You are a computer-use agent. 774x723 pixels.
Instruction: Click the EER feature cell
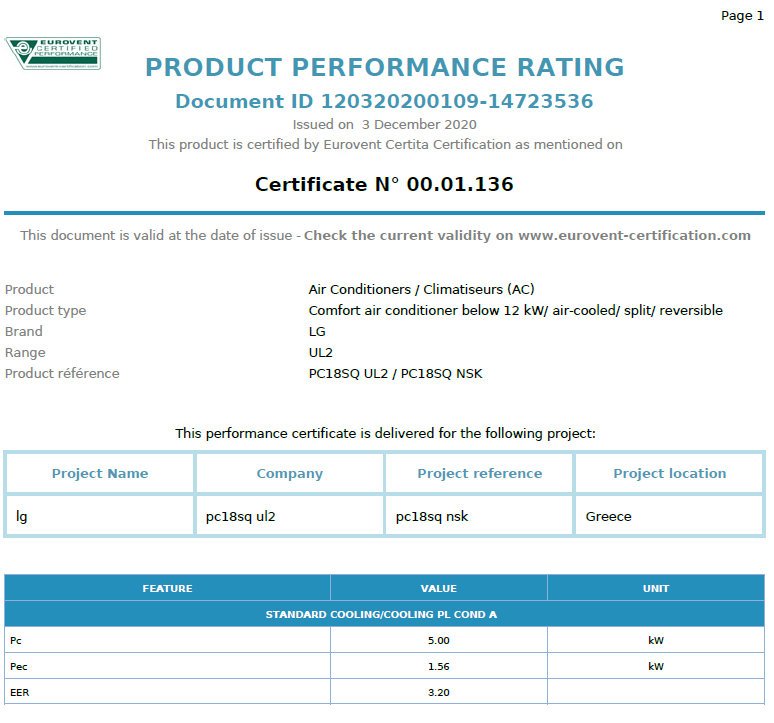coord(167,692)
